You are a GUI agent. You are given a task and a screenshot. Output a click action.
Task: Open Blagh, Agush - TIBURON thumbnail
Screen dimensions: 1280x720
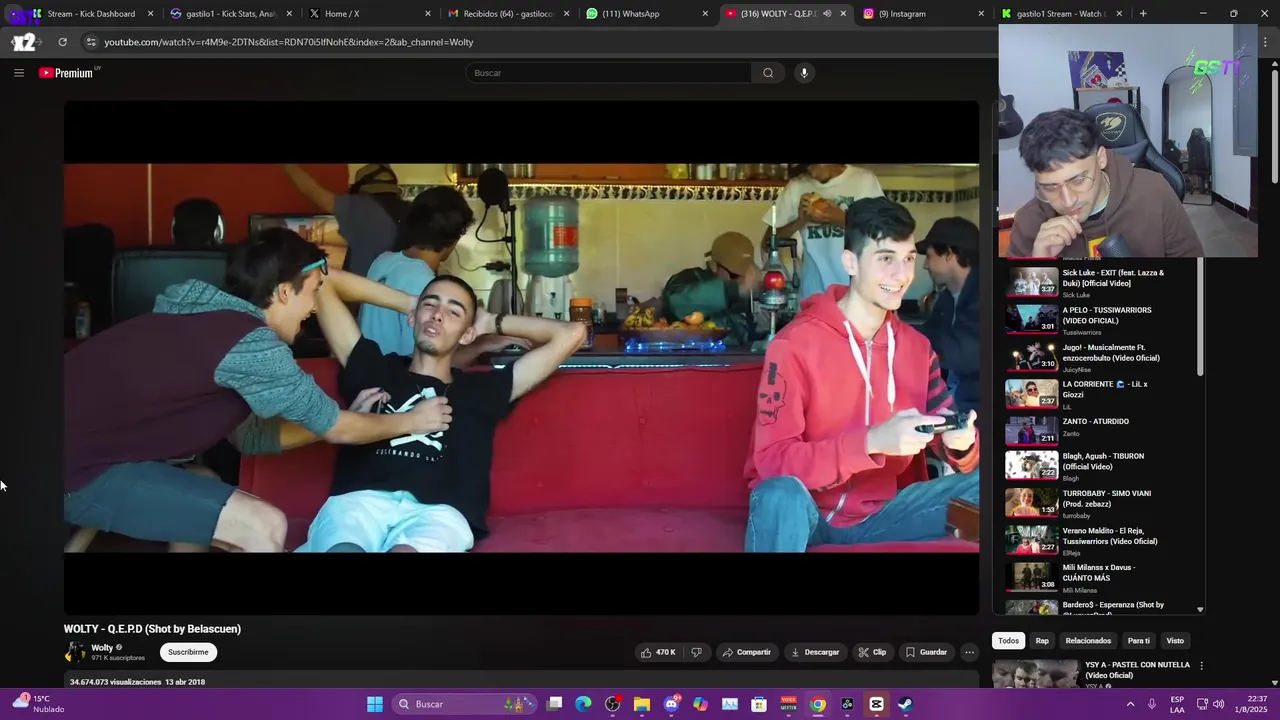(x=1031, y=465)
